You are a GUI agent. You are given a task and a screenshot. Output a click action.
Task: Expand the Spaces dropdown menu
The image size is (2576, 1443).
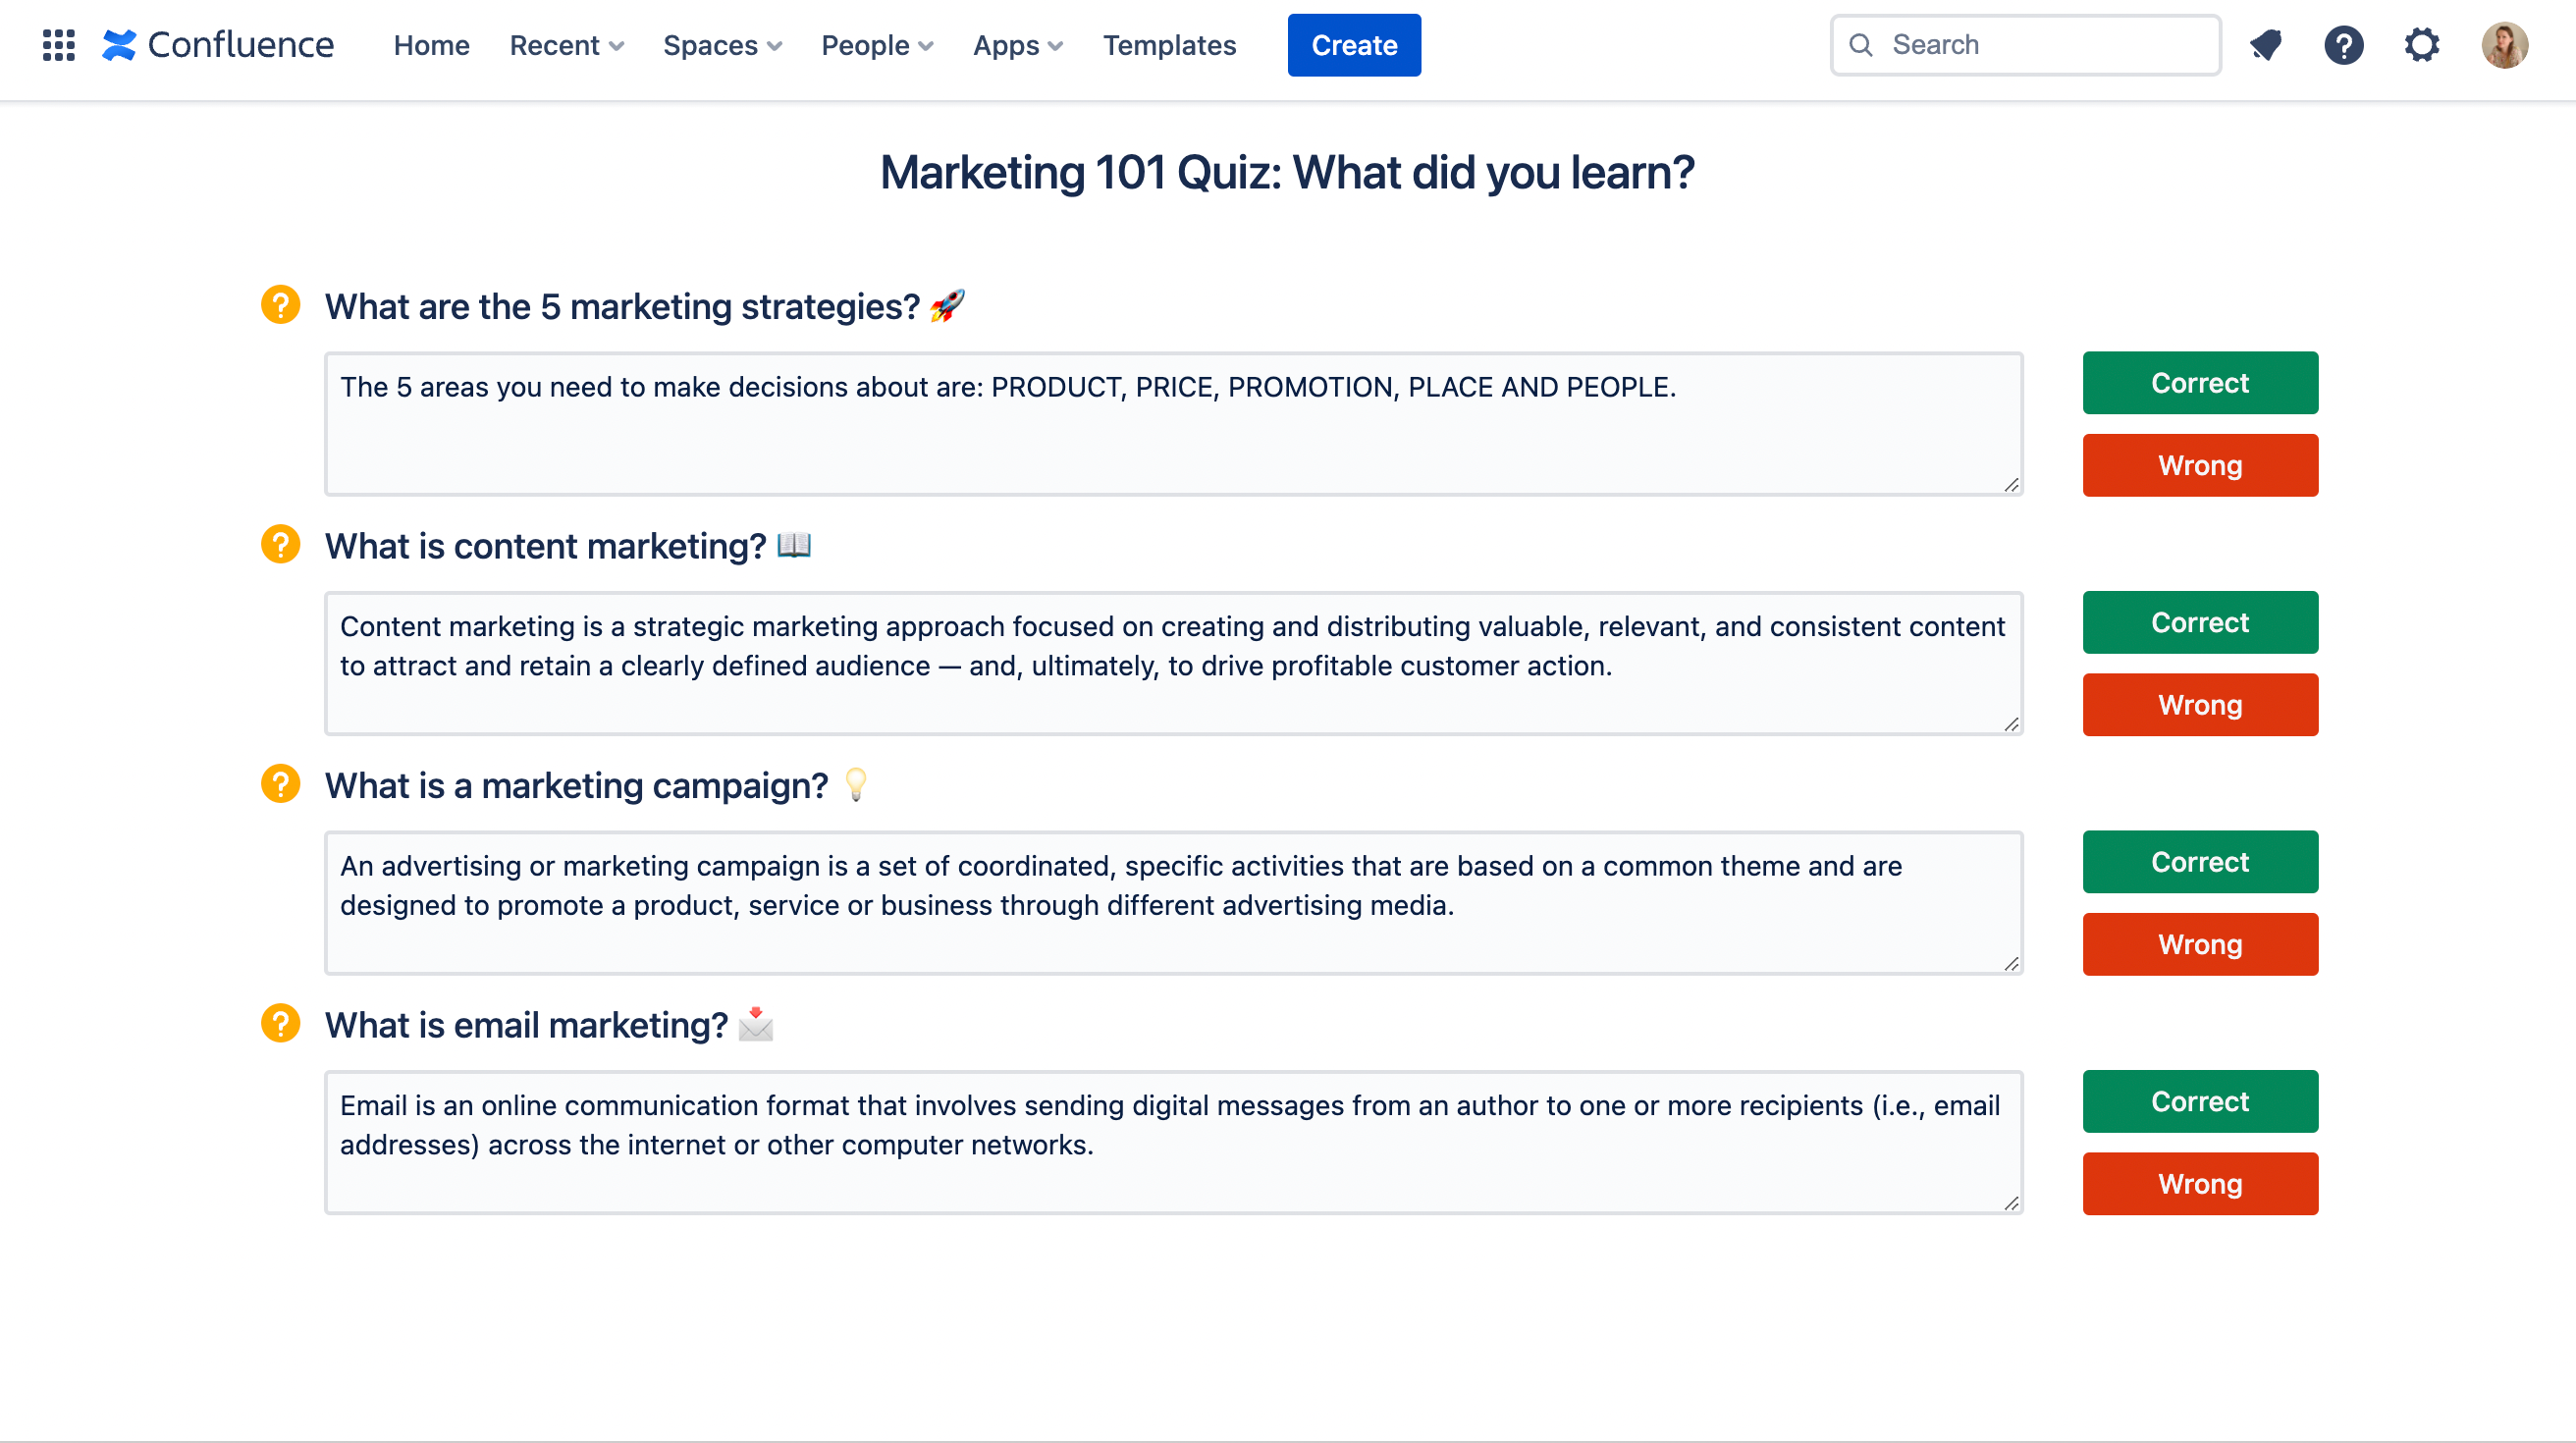click(x=722, y=45)
